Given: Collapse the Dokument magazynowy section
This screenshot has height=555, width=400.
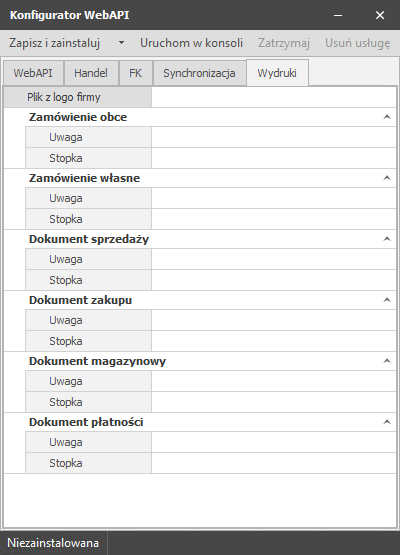Looking at the screenshot, I should tap(387, 361).
